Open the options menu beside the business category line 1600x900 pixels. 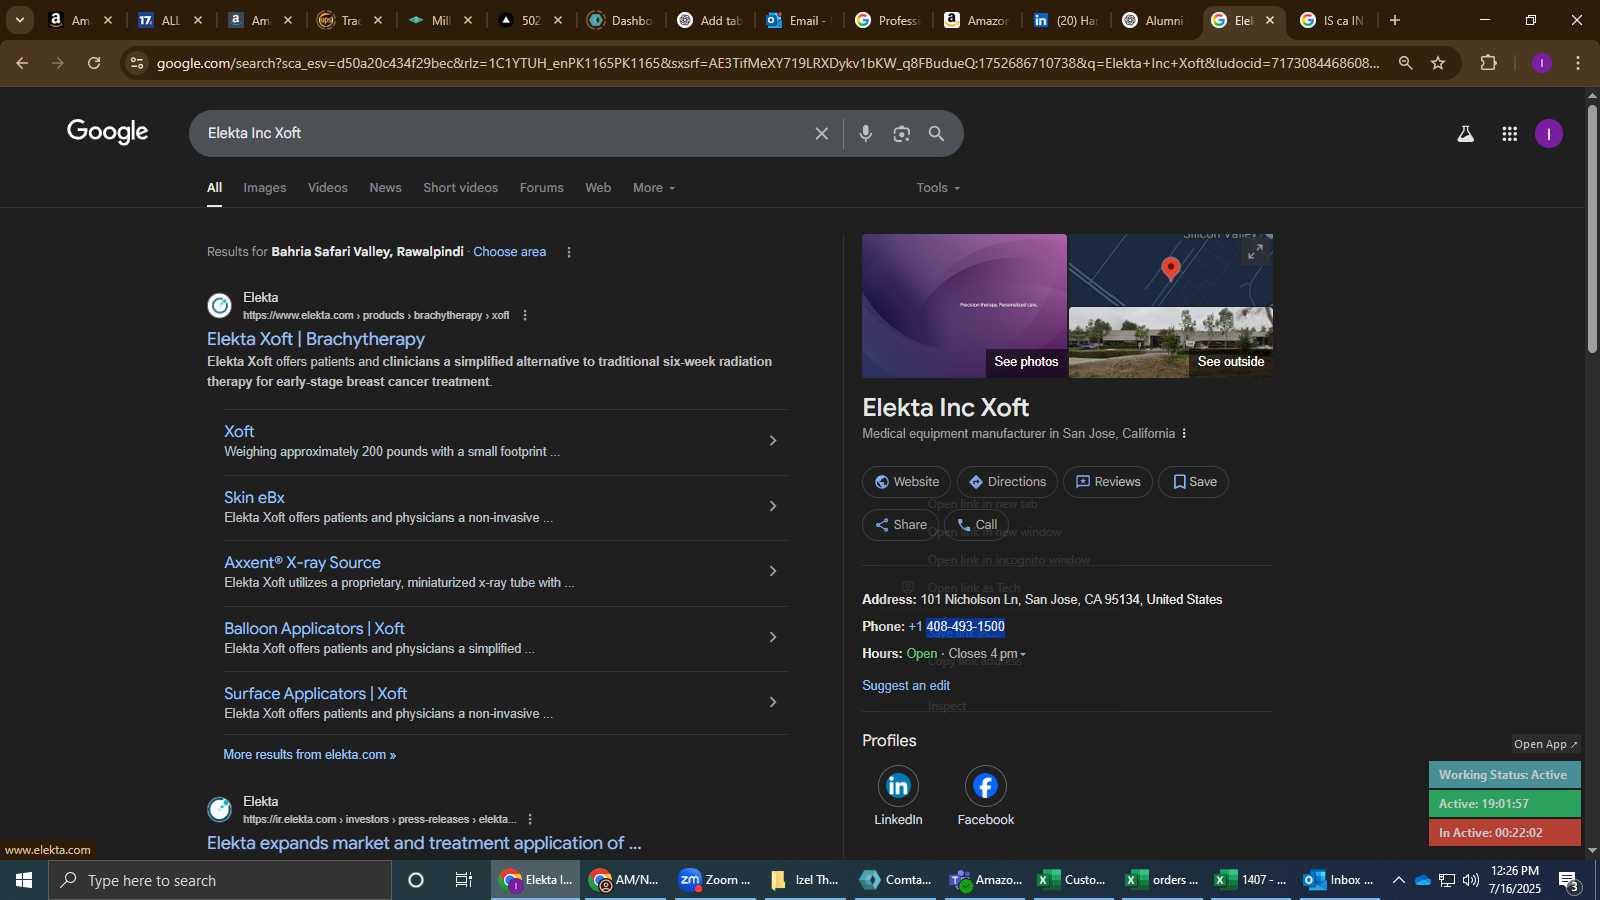1184,434
